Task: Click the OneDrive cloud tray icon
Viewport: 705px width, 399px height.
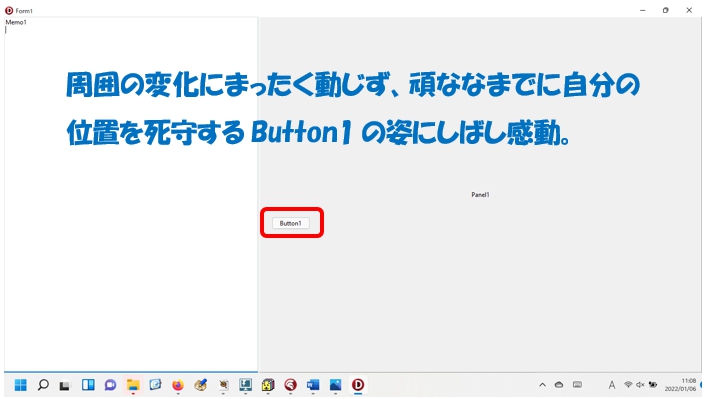Action: click(x=559, y=385)
